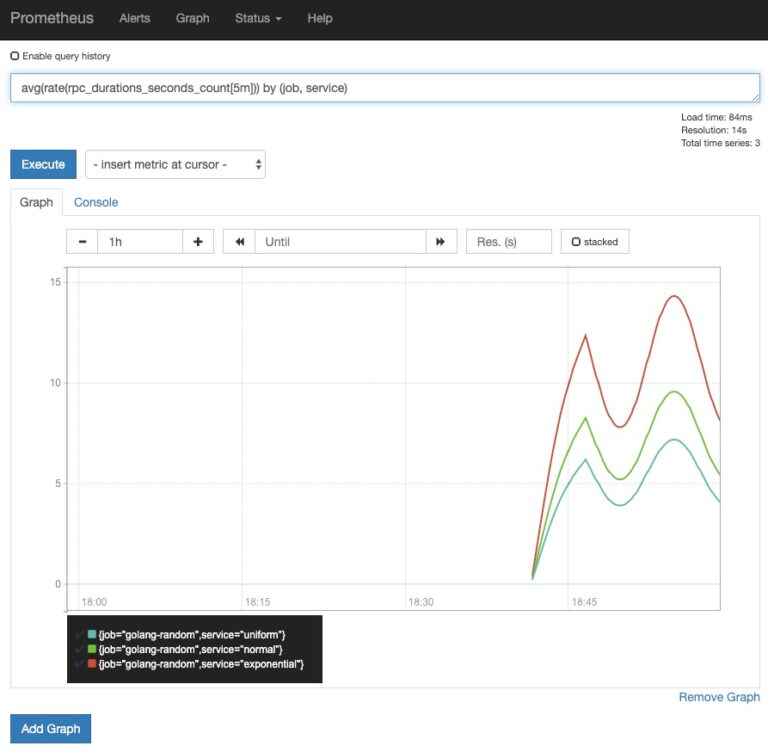Click the forward end-time double-arrow button
The height and width of the screenshot is (752, 768).
[x=440, y=242]
